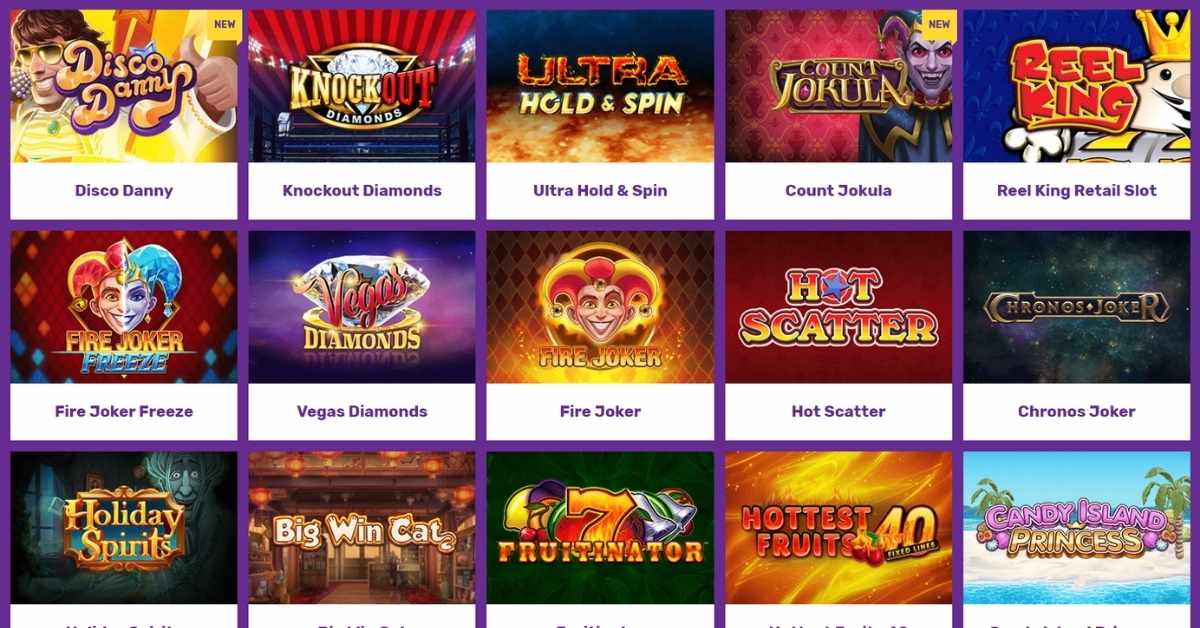
Task: Select the Fruitinator slot image
Action: pyautogui.click(x=600, y=528)
